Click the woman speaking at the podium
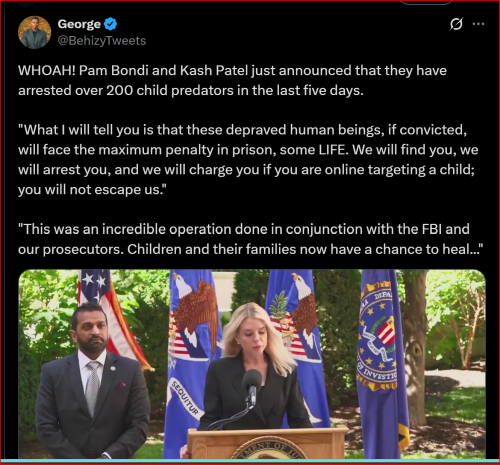Image resolution: width=500 pixels, height=465 pixels. 255,367
